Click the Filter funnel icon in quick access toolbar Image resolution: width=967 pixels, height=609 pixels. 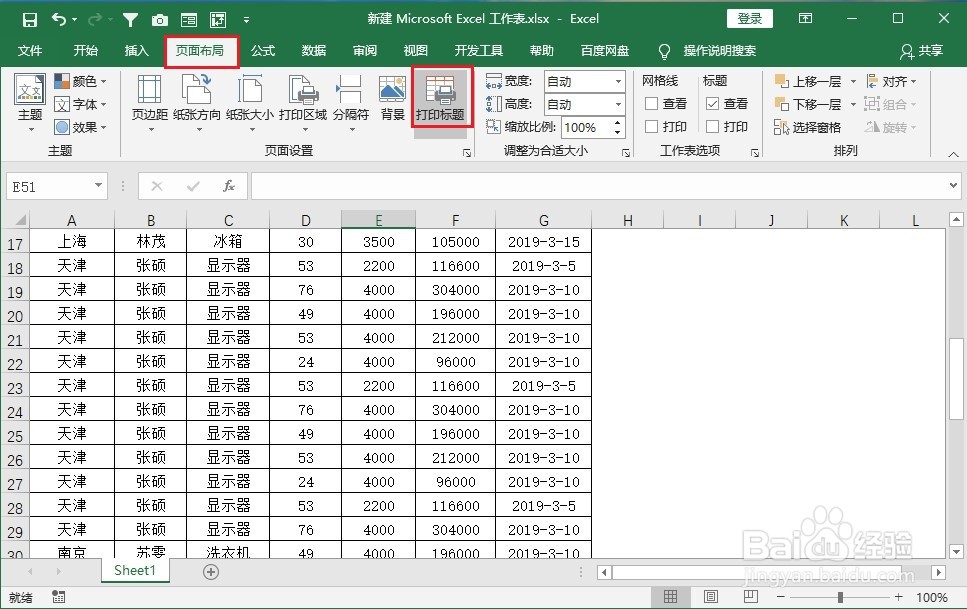[x=130, y=20]
